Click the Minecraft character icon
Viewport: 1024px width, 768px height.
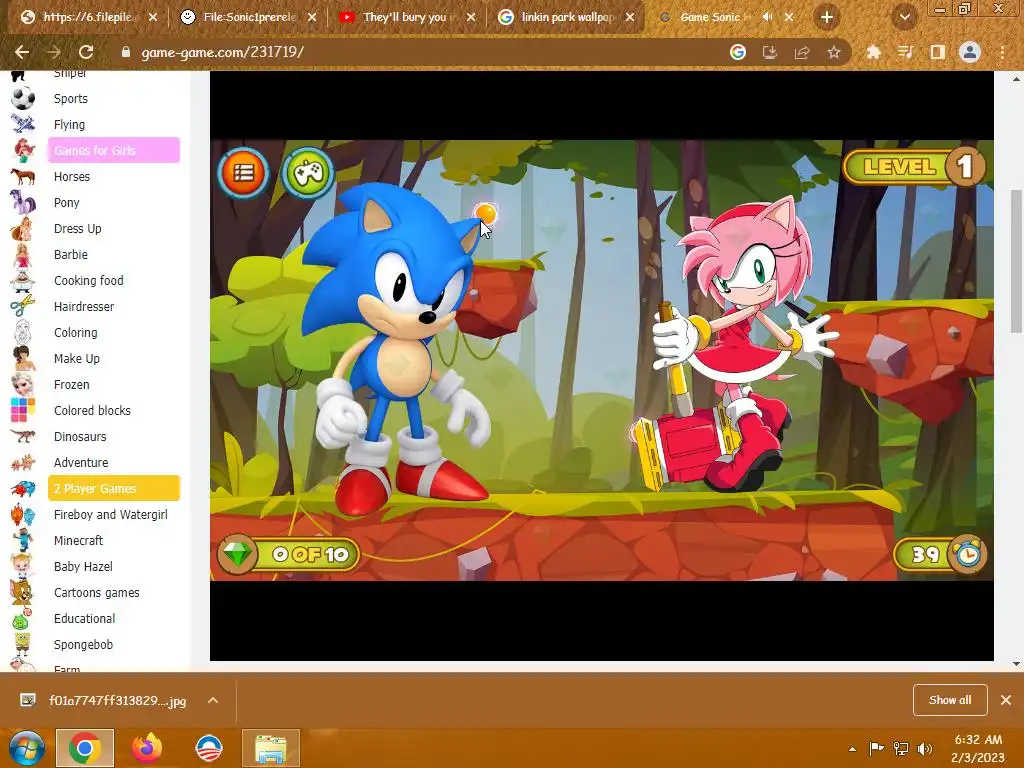coord(23,541)
